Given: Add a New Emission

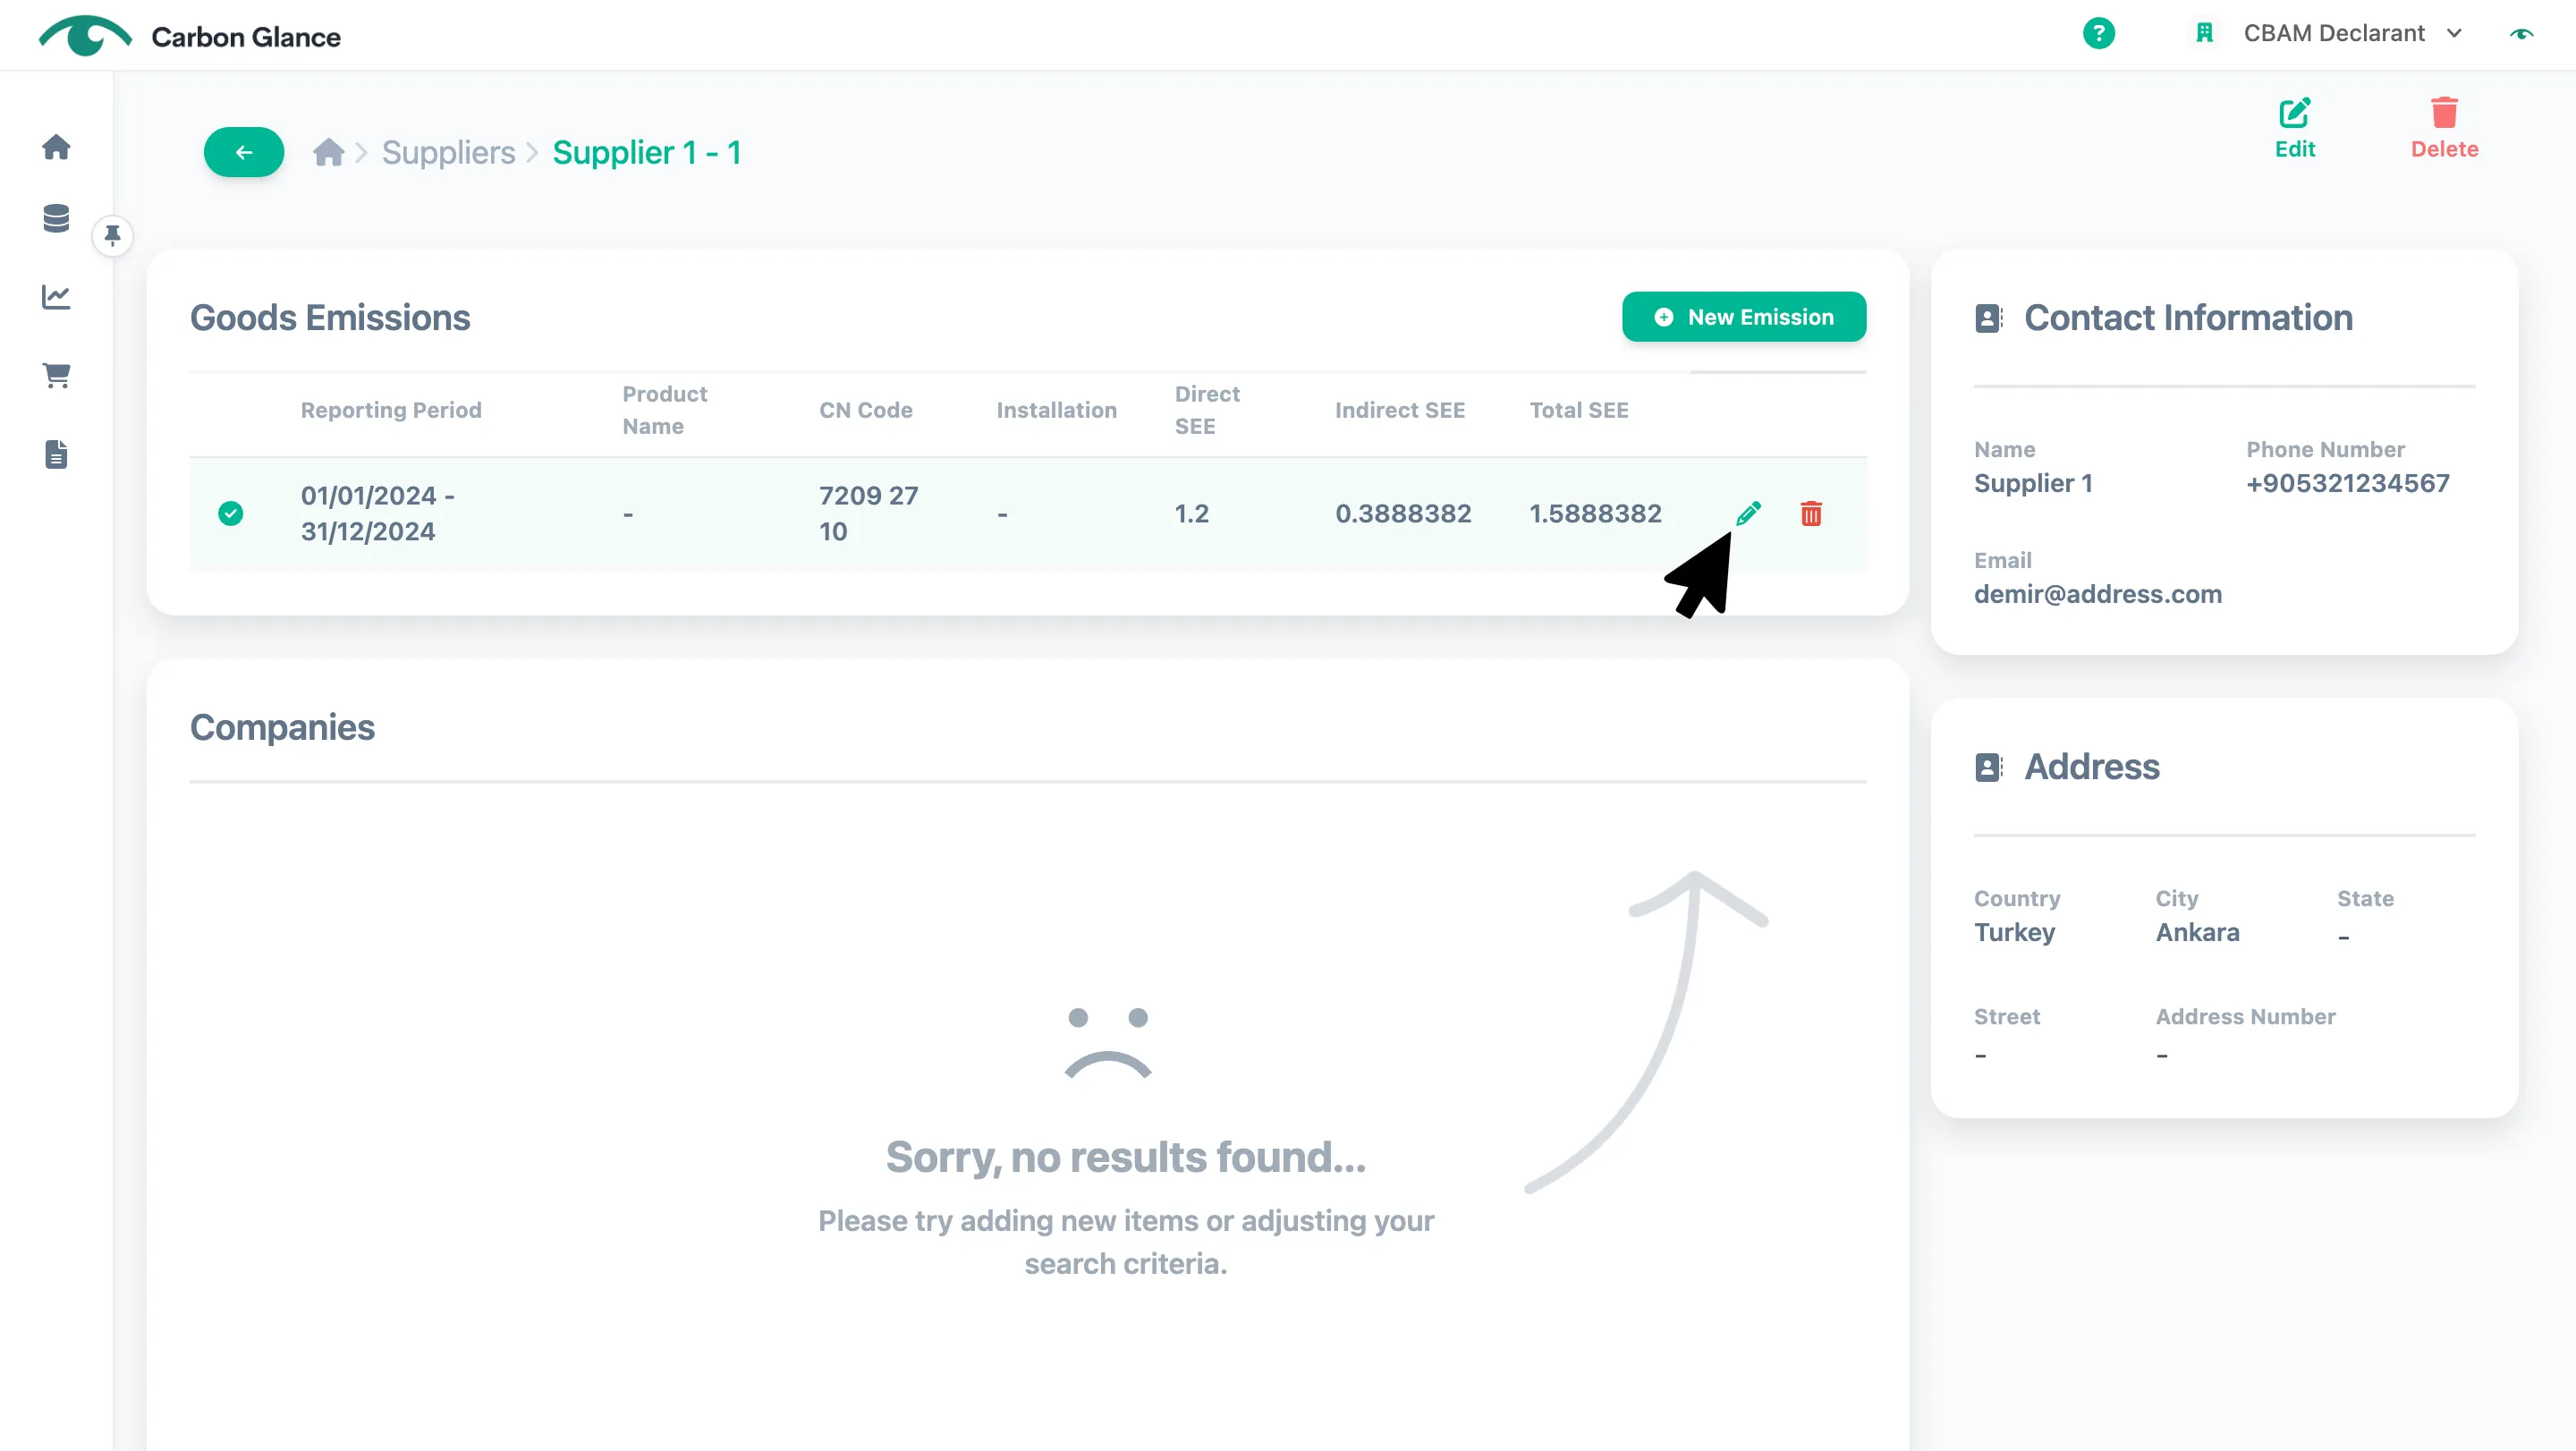Looking at the screenshot, I should (1743, 317).
